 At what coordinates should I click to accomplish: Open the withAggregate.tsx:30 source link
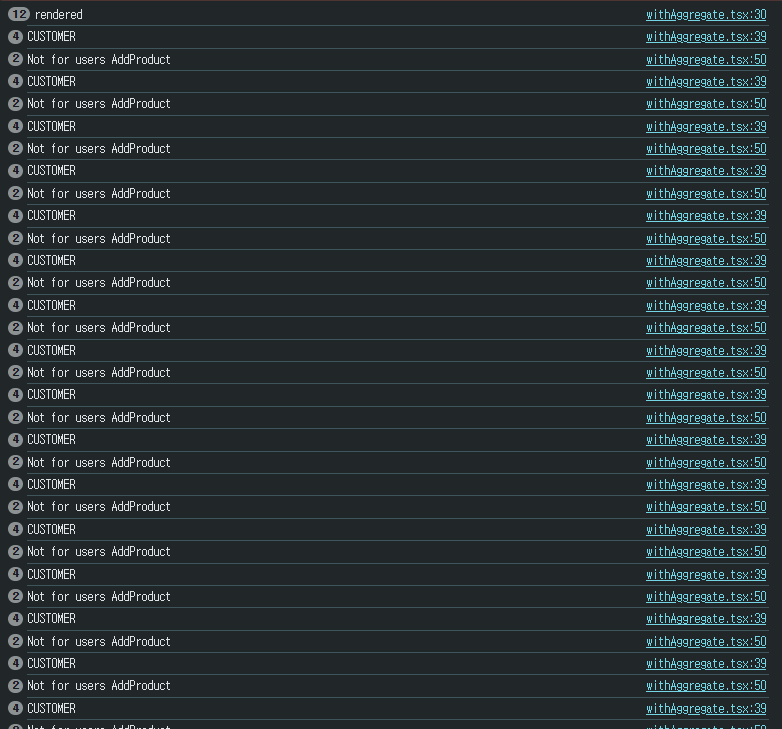pyautogui.click(x=706, y=14)
